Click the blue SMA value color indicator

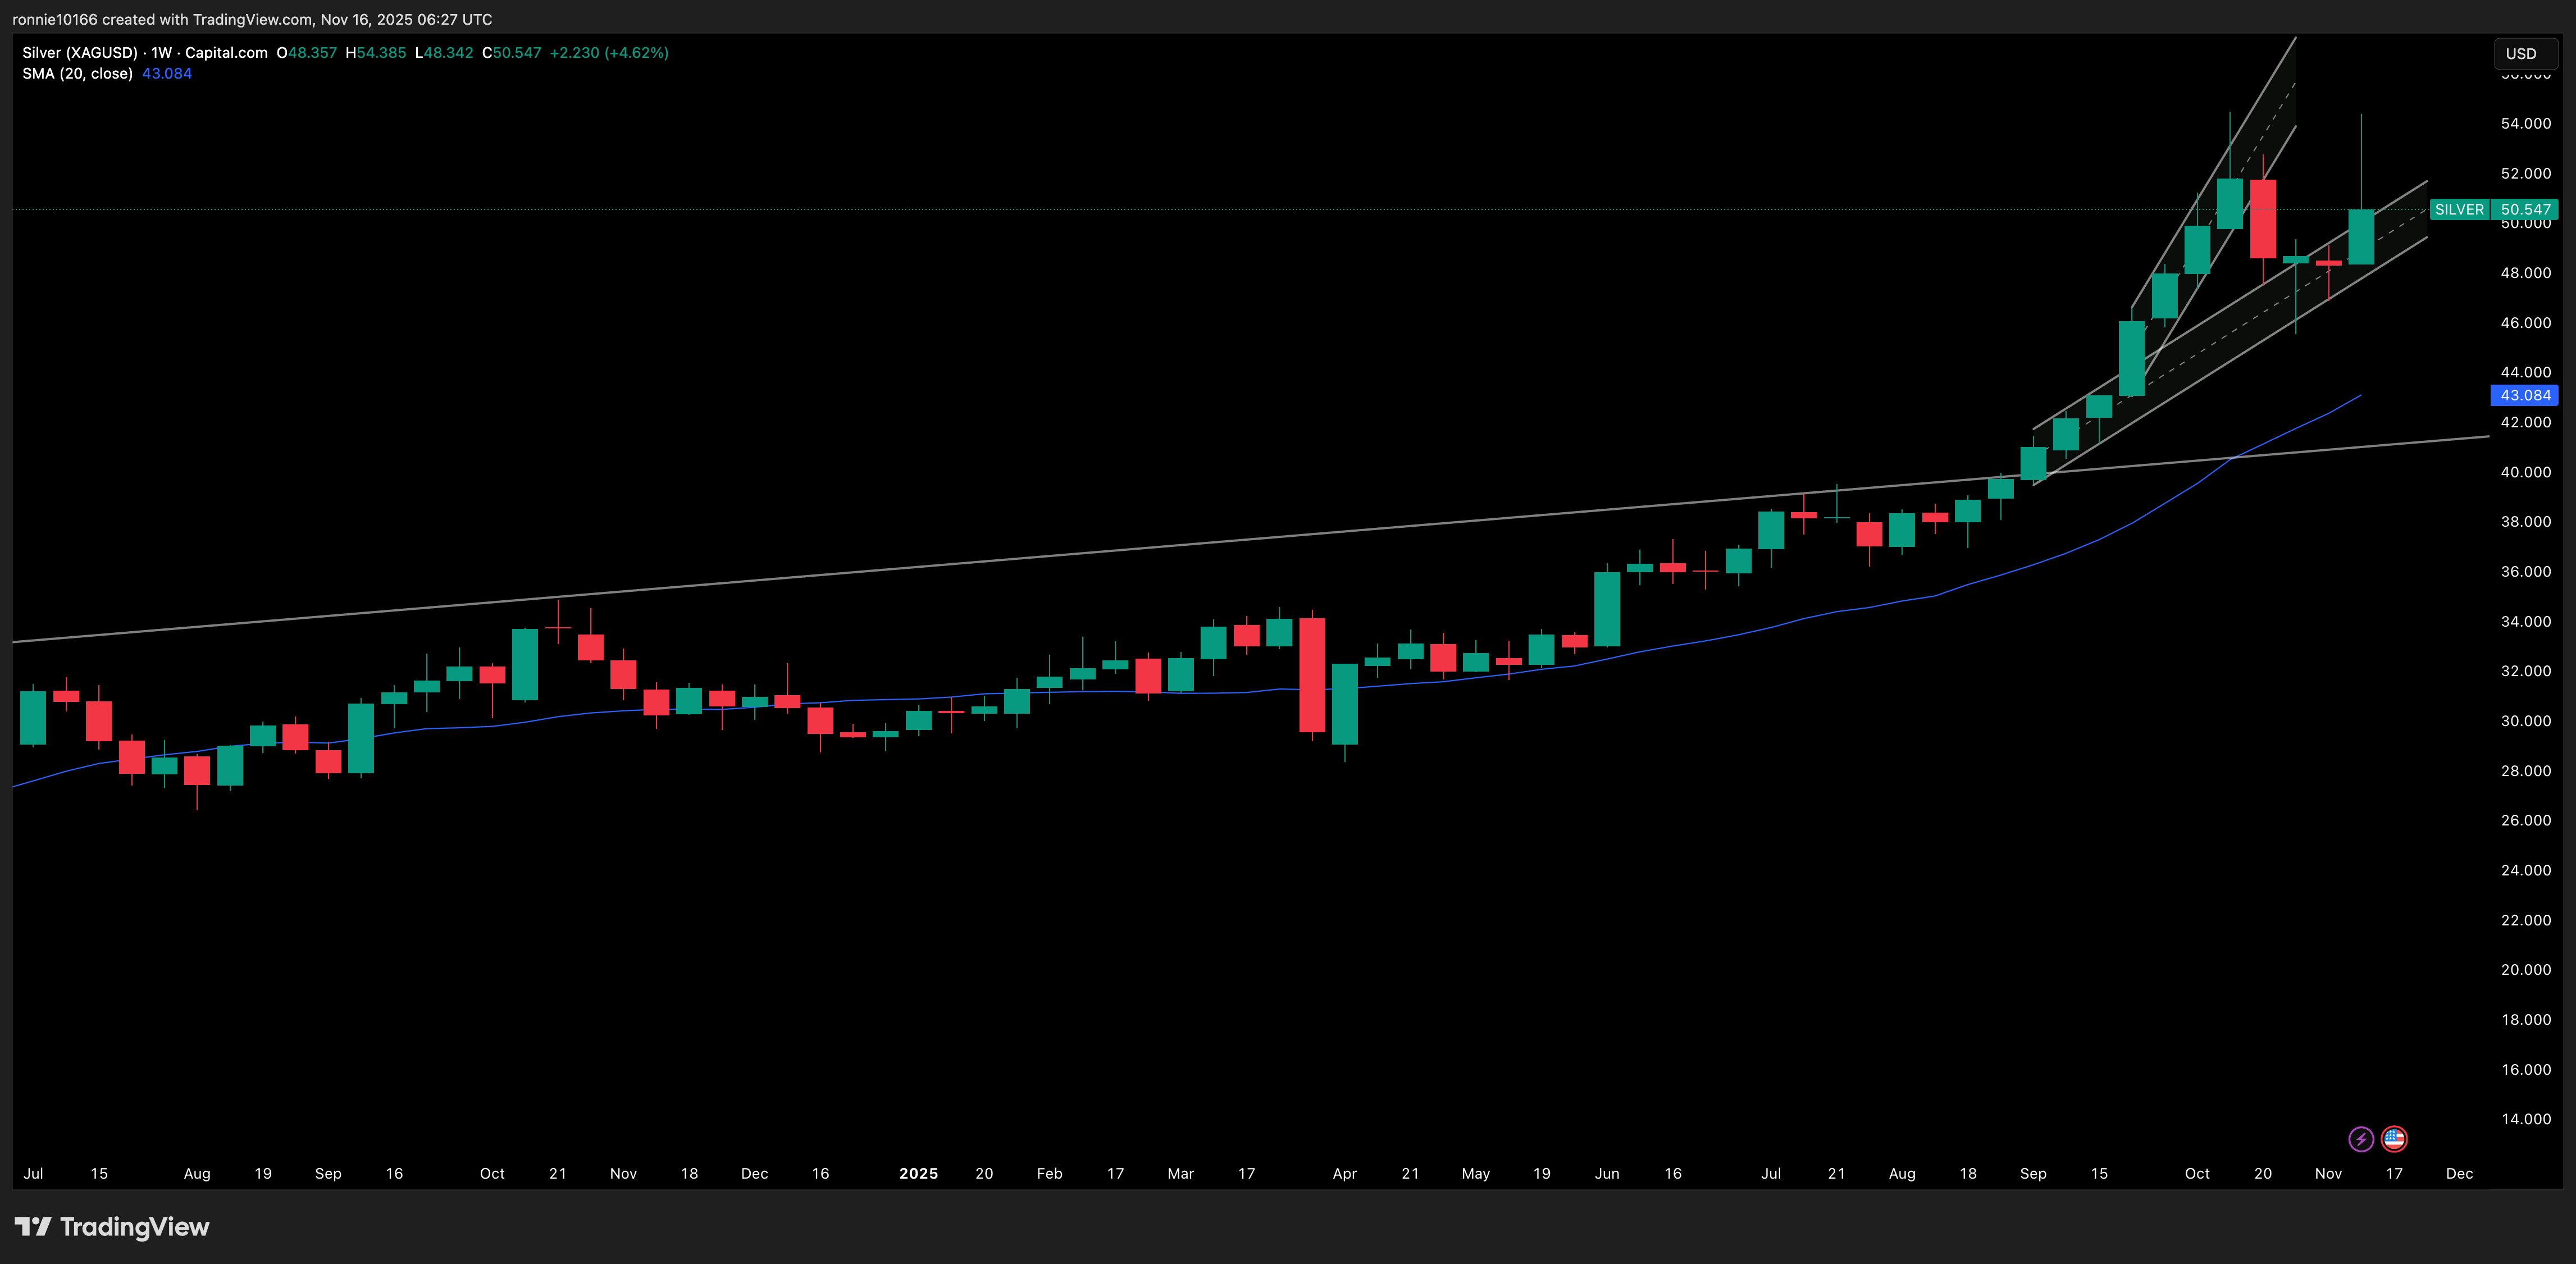(166, 73)
